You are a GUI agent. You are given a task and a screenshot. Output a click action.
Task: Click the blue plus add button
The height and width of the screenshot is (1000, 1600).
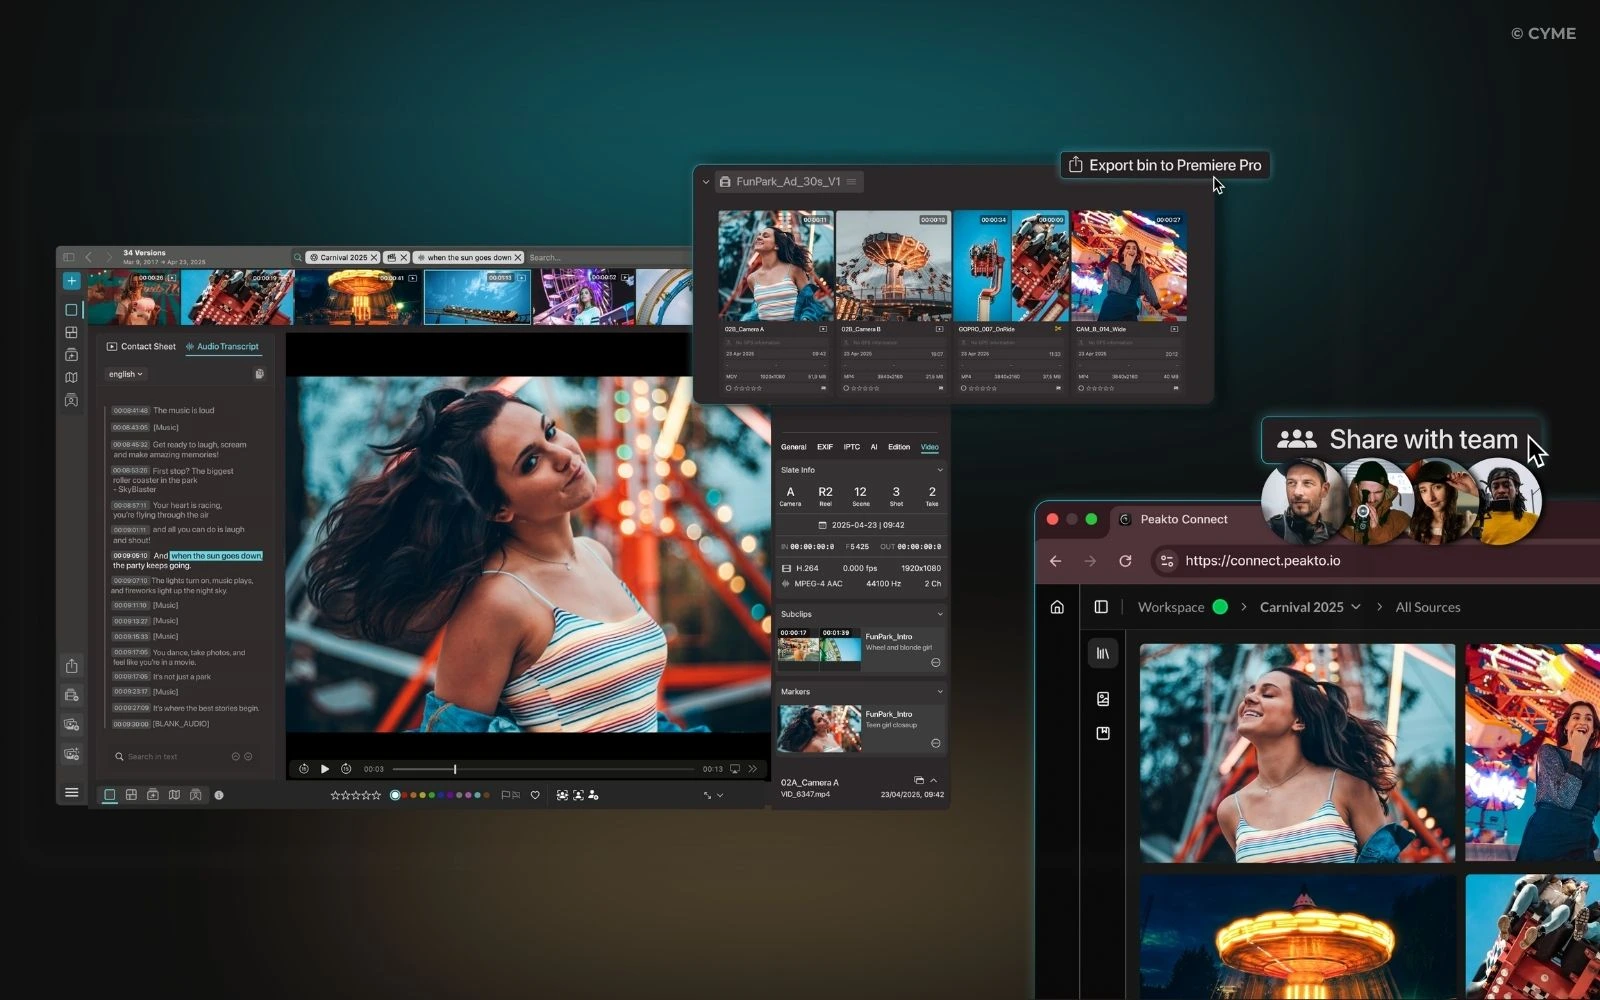[x=71, y=281]
